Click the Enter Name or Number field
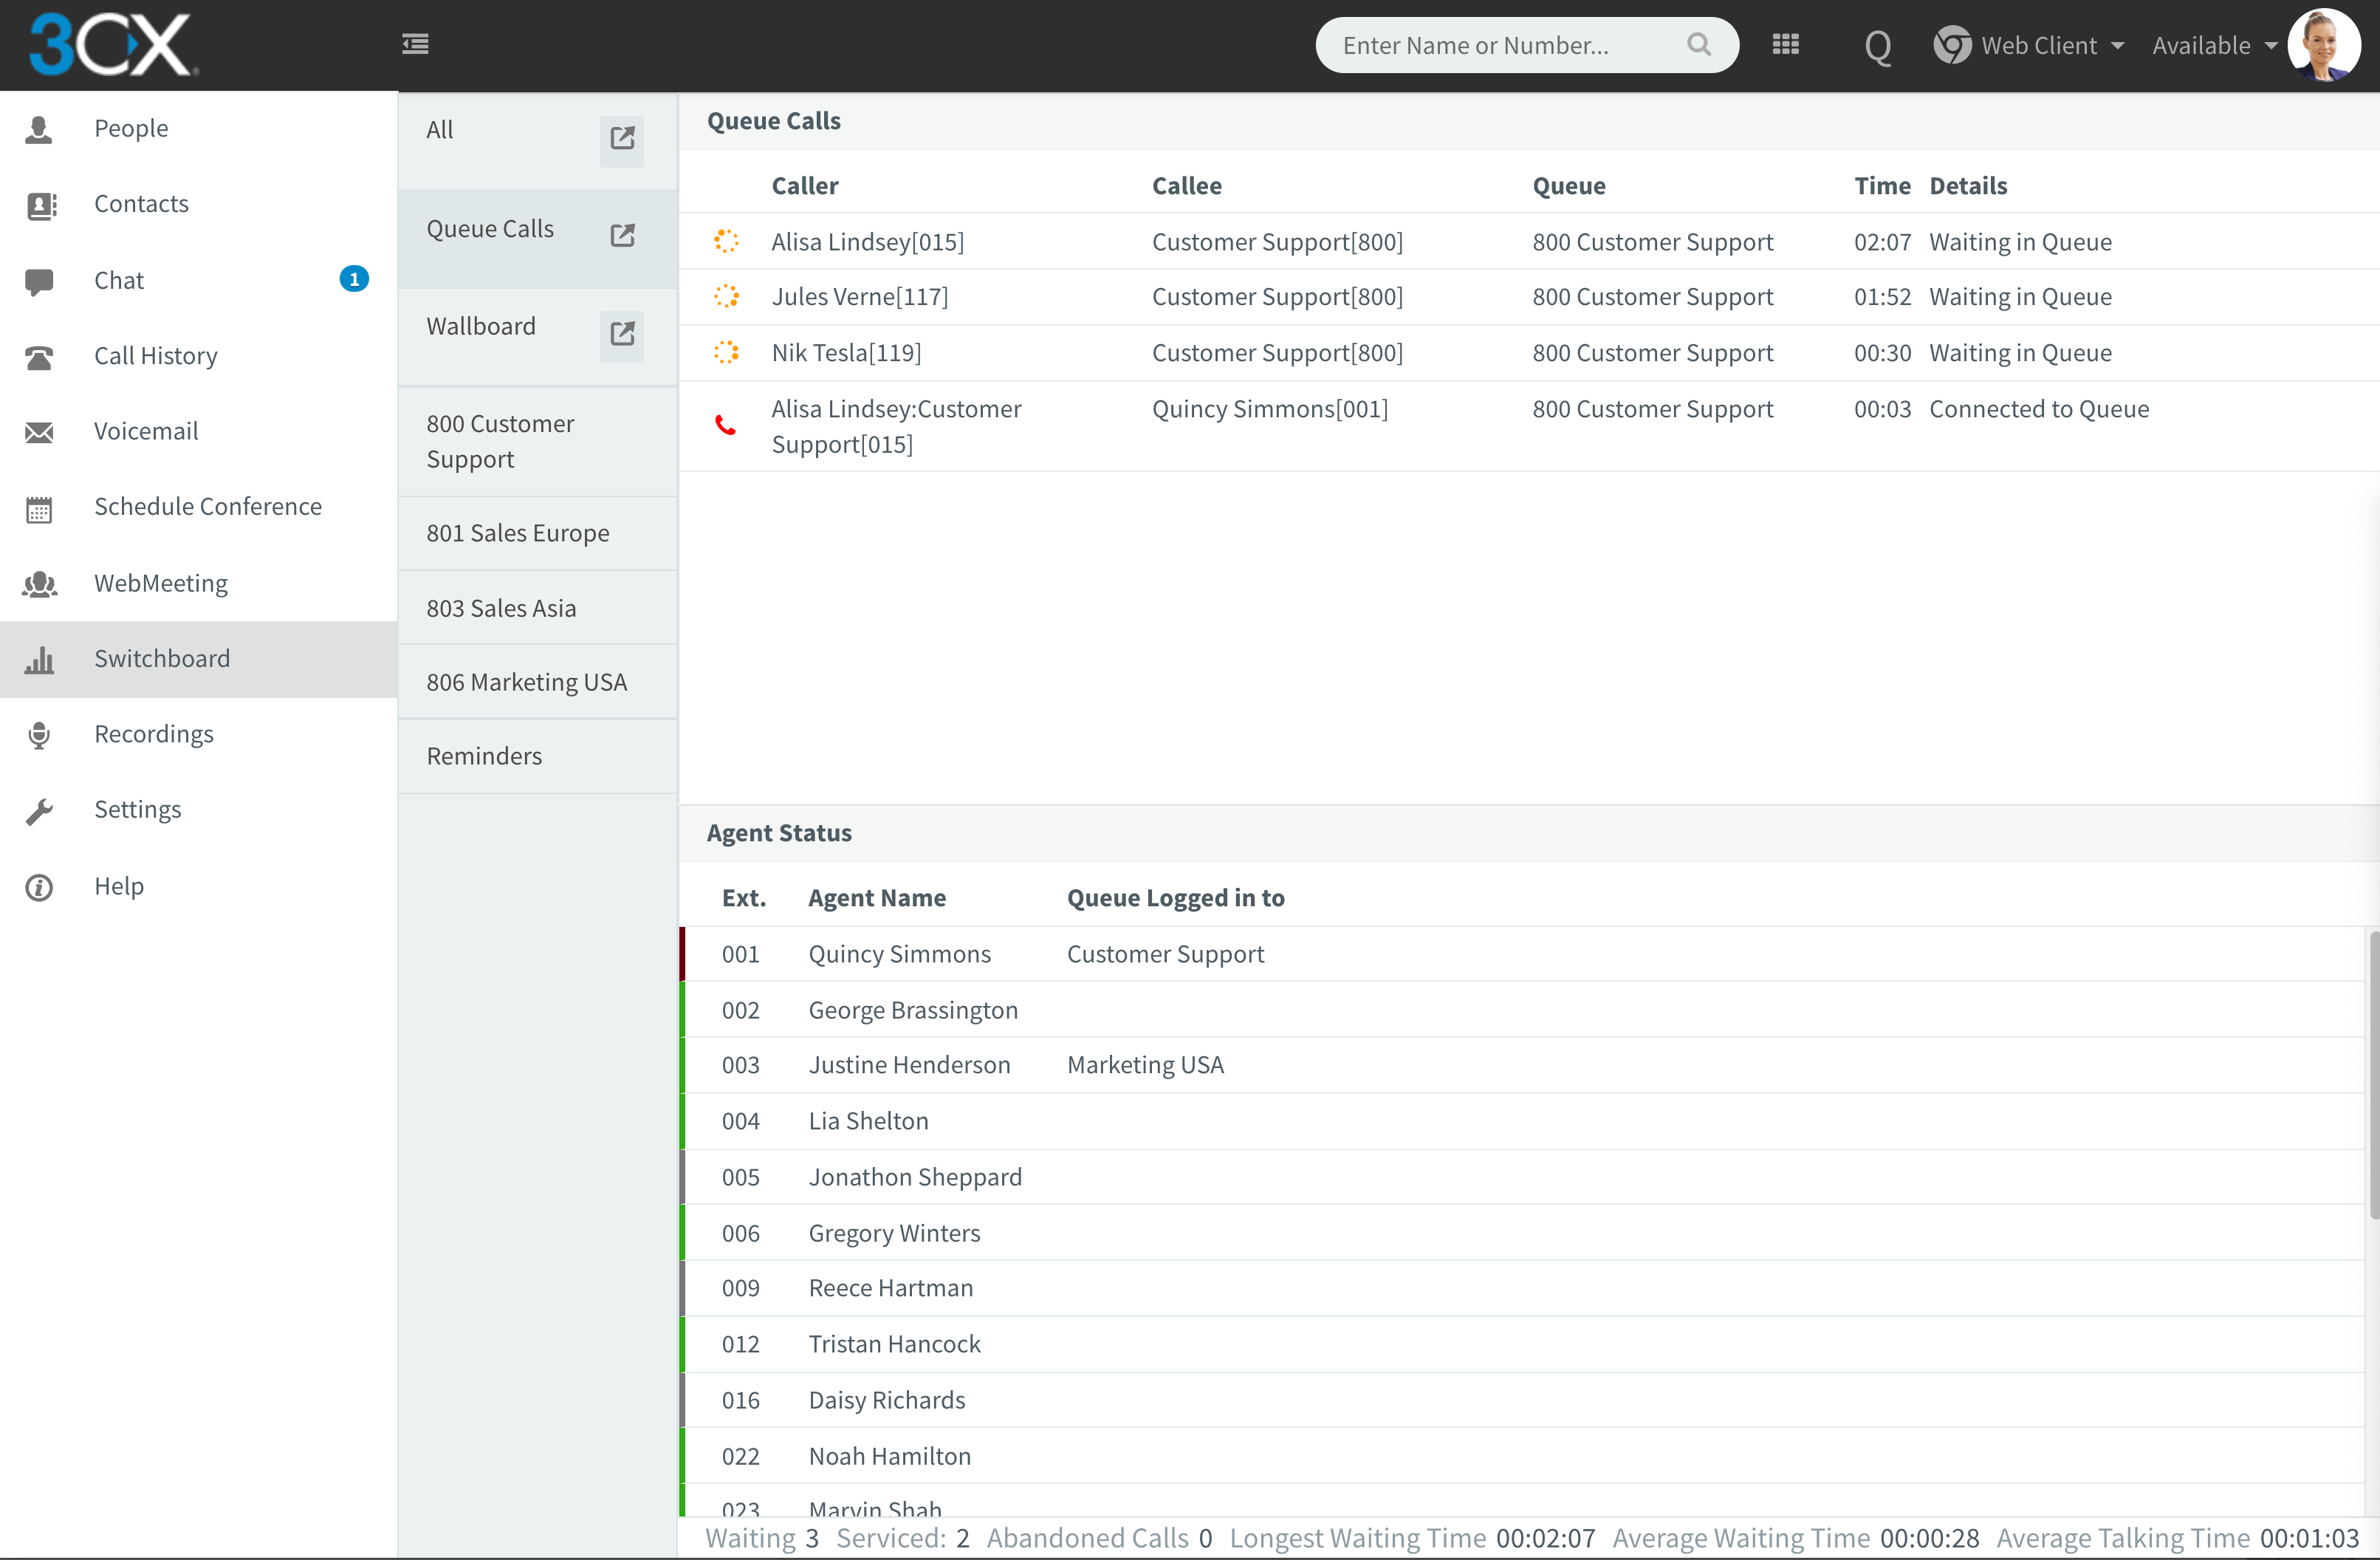Image resolution: width=2380 pixels, height=1560 pixels. coord(1500,45)
